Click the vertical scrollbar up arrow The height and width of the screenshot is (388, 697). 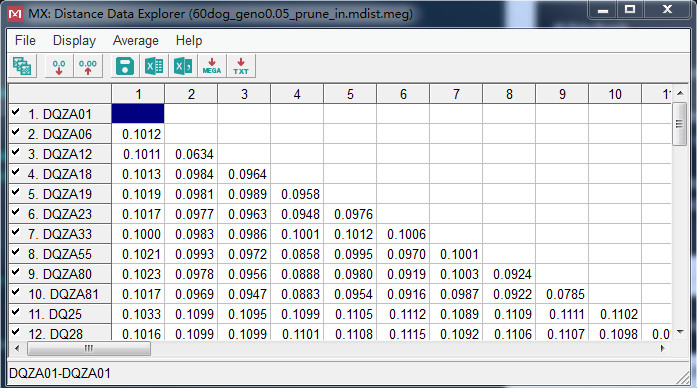(x=680, y=93)
